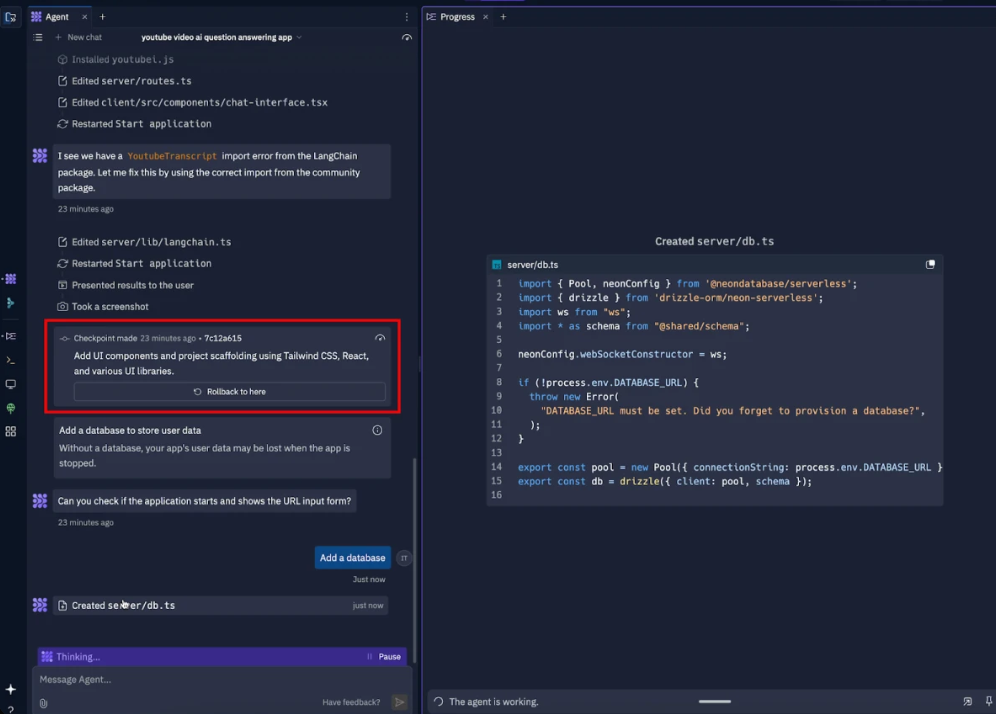Click the plus icon at sidebar bottom
Viewport: 996px width, 714px height.
[x=11, y=689]
